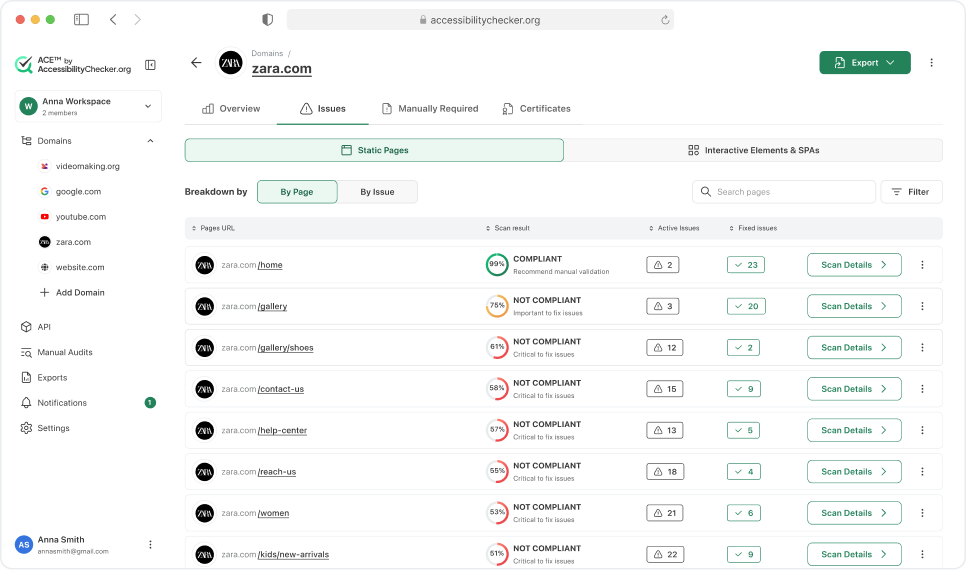Navigate back in browser toolbar
The width and height of the screenshot is (966, 570).
coord(113,20)
